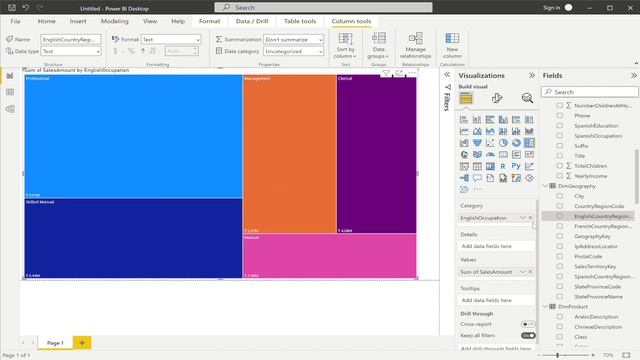This screenshot has height=360, width=640.
Task: Select the line chart visual
Action: tap(464, 131)
